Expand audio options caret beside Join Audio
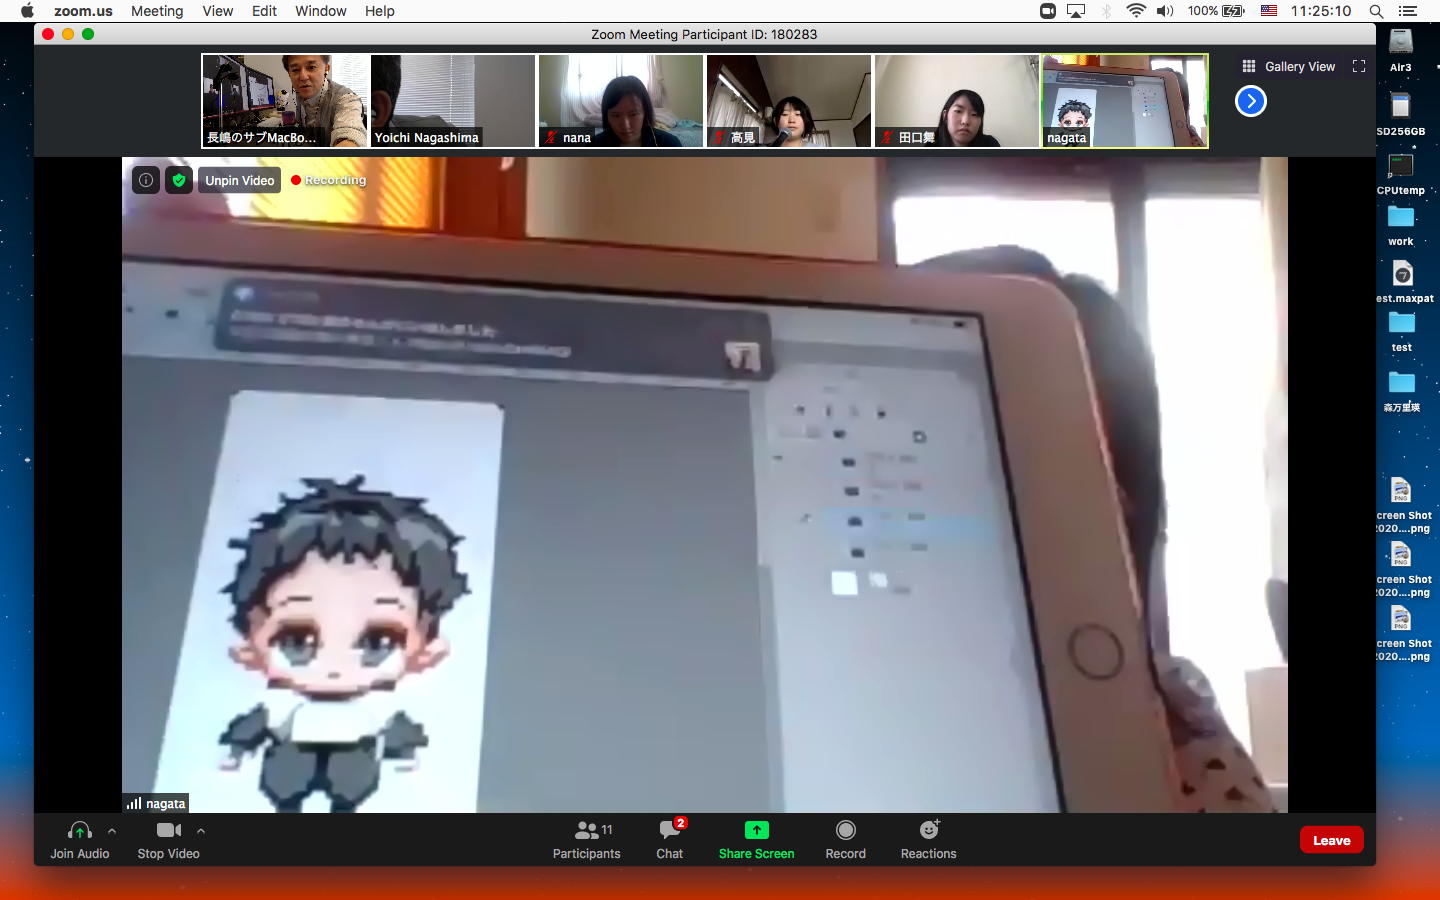The height and width of the screenshot is (900, 1440). pyautogui.click(x=112, y=830)
